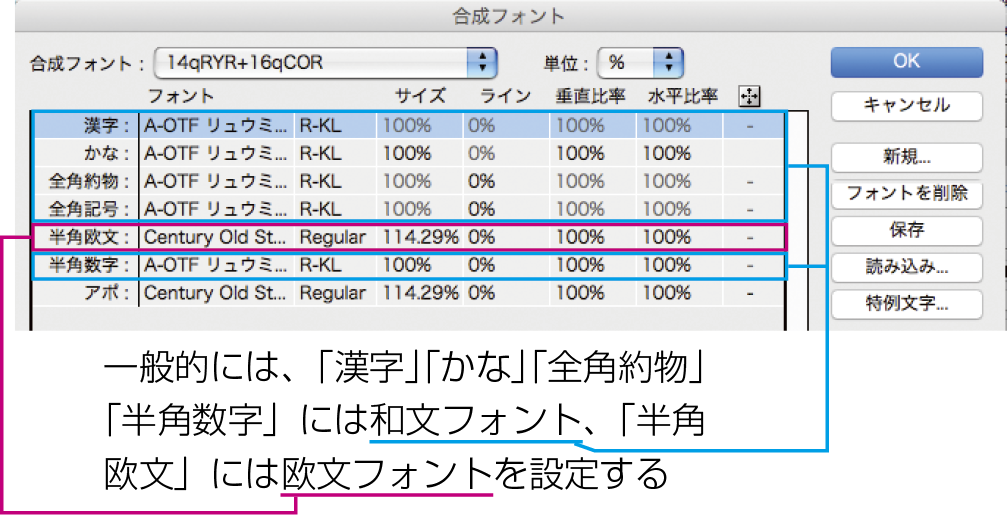Select the かな row label
This screenshot has height=515, width=1007.
[x=108, y=154]
